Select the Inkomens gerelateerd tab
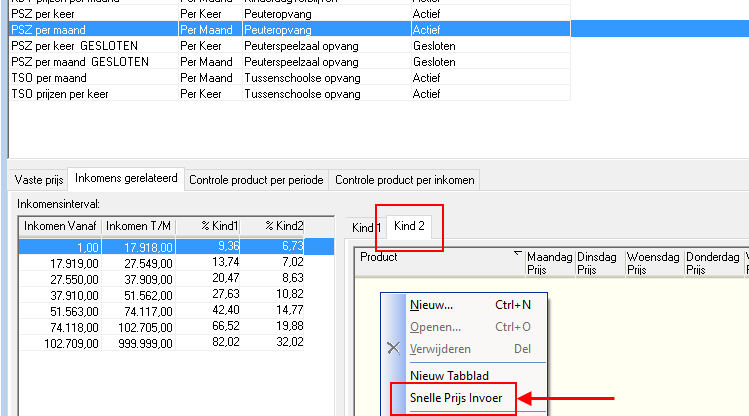The width and height of the screenshot is (749, 416). coord(127,179)
